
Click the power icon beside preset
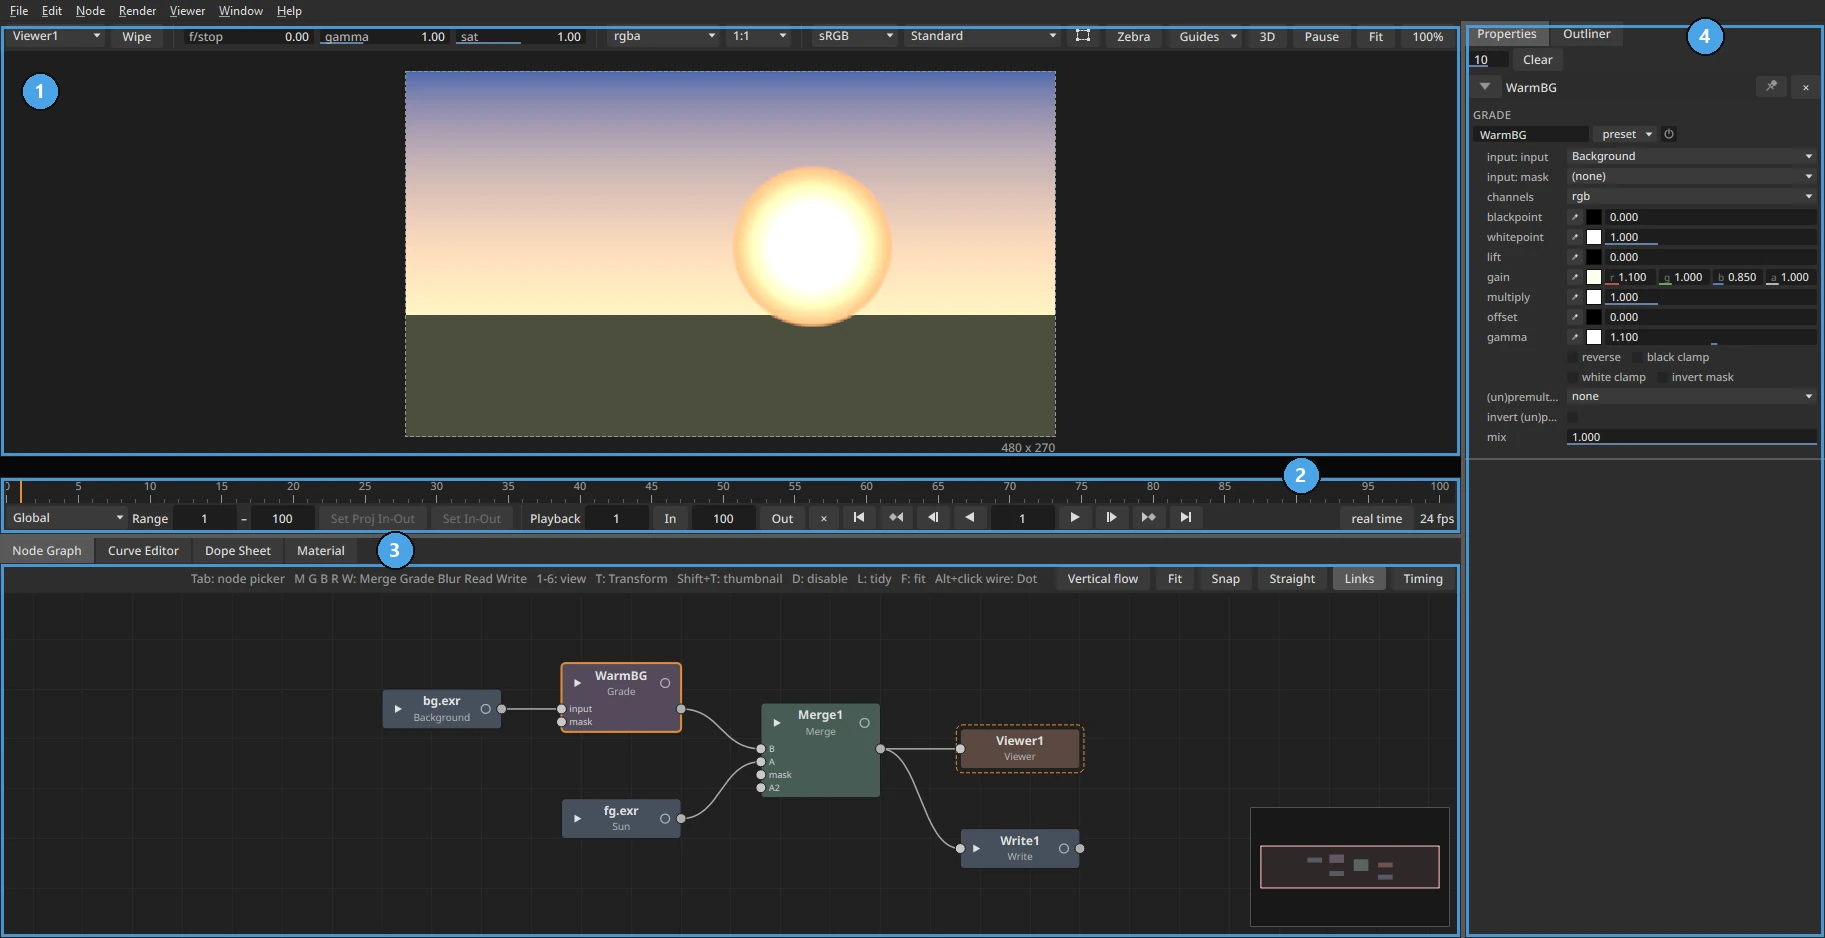1669,134
